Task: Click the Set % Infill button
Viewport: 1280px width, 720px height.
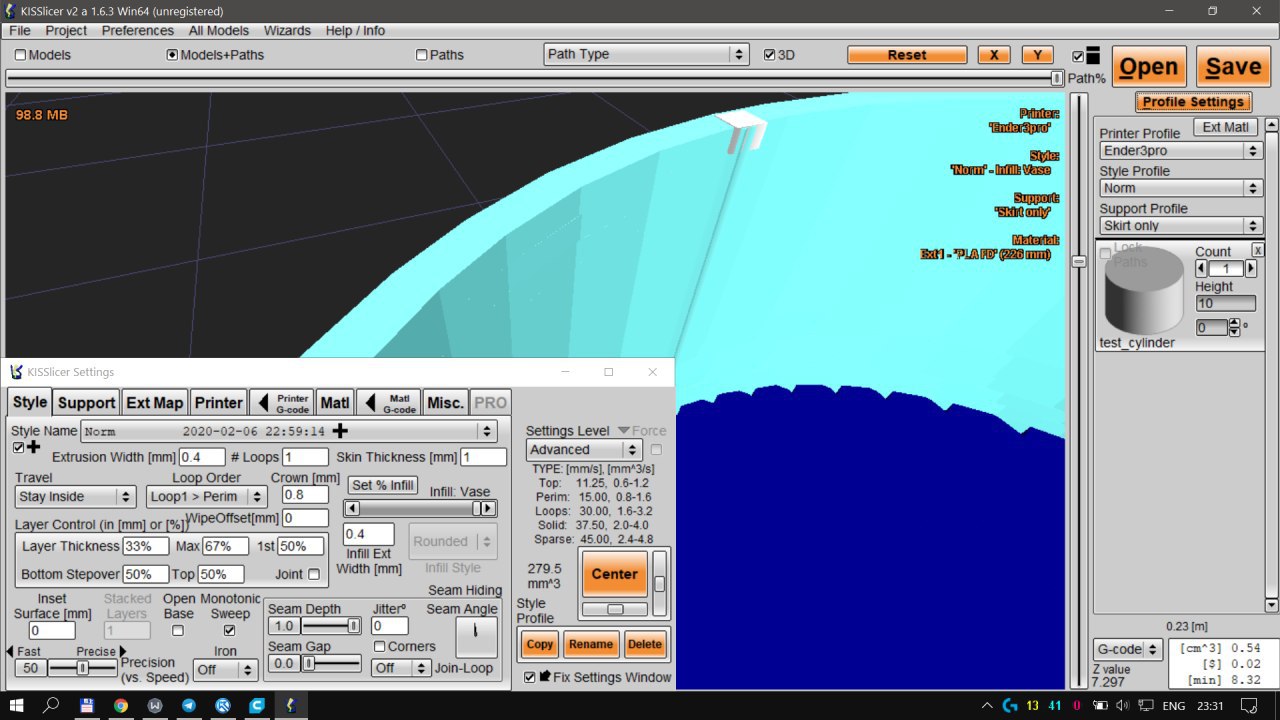Action: (383, 485)
